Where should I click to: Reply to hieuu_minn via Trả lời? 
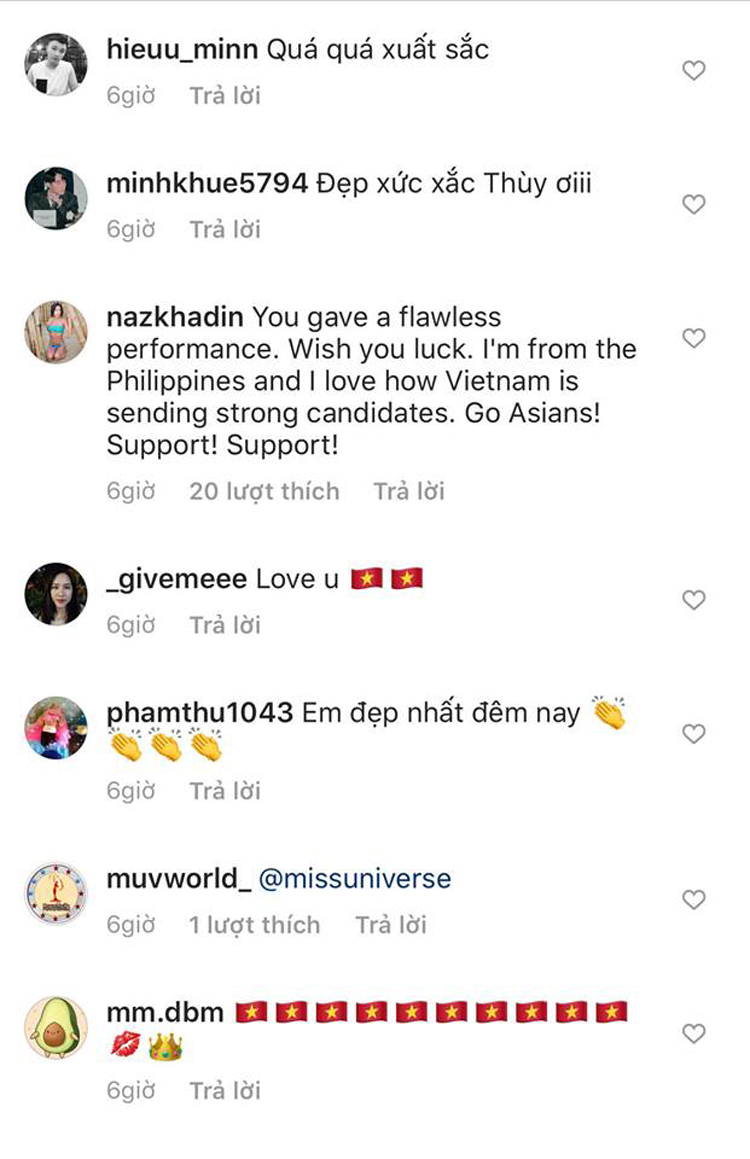[225, 96]
